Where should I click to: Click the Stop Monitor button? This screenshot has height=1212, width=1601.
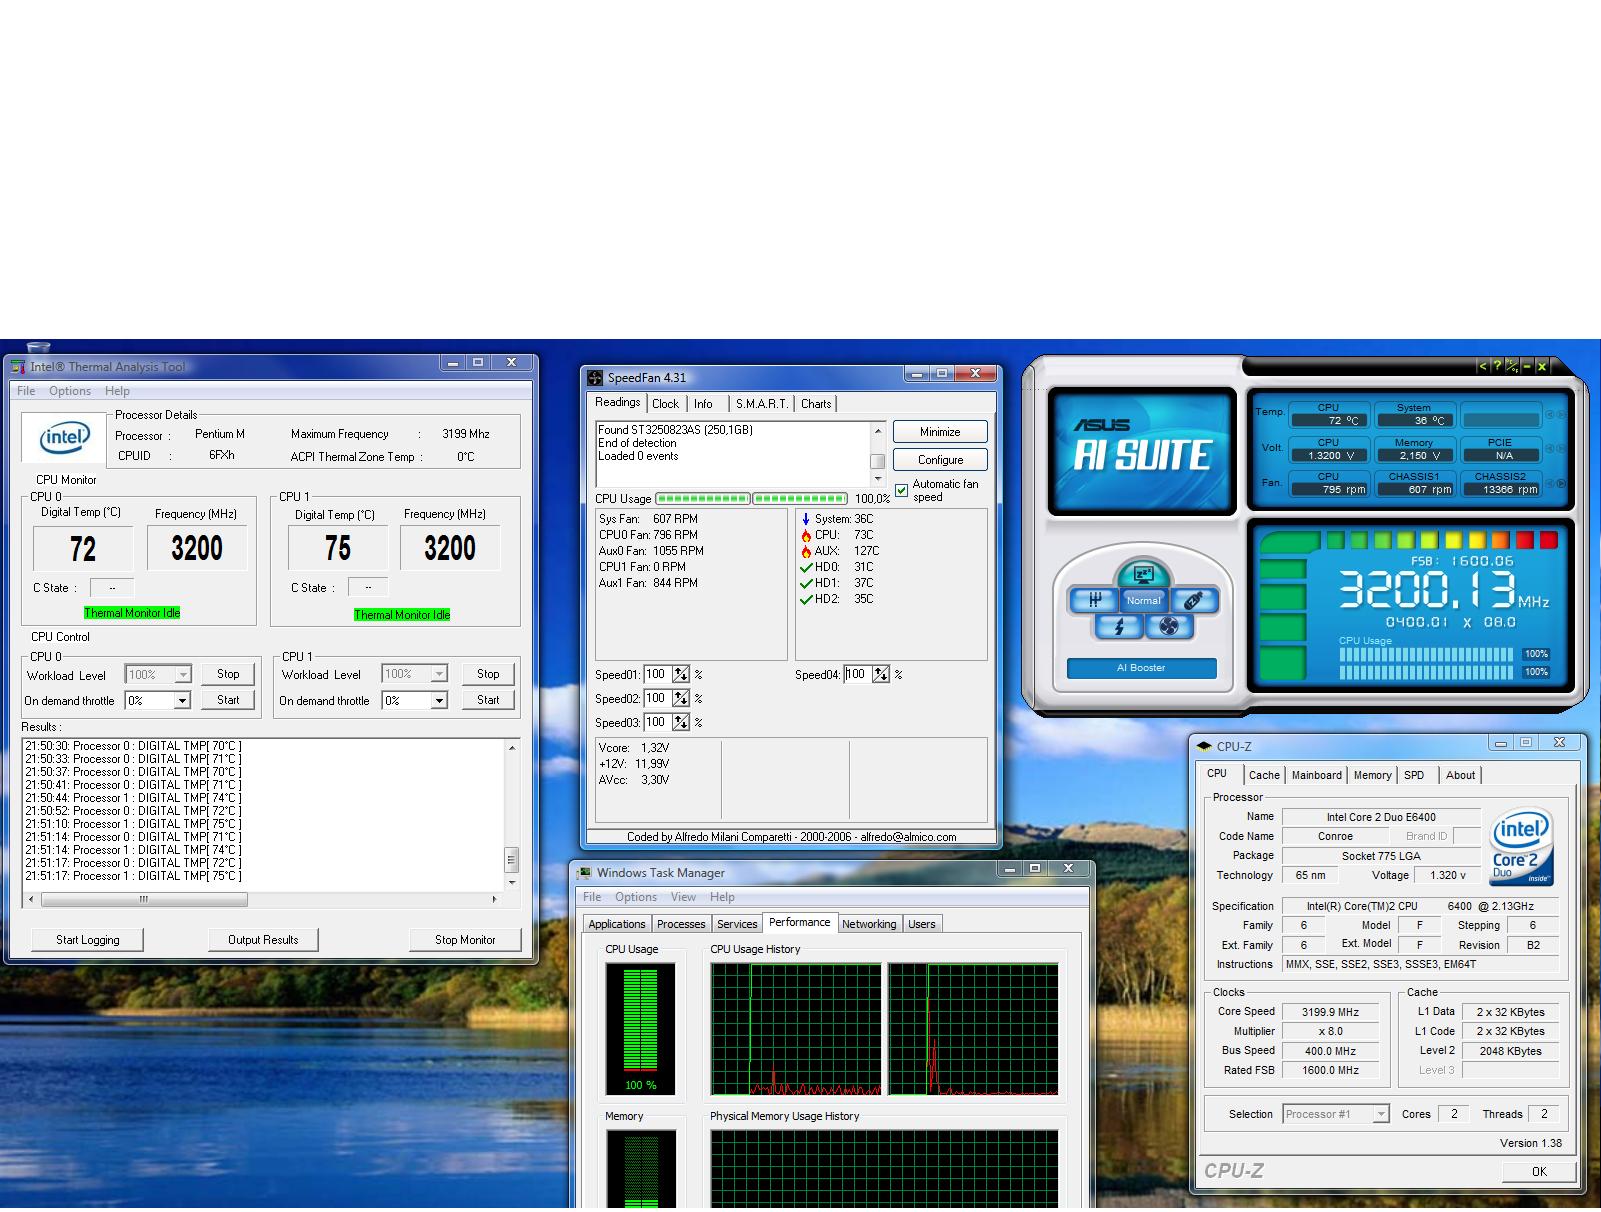pyautogui.click(x=465, y=940)
